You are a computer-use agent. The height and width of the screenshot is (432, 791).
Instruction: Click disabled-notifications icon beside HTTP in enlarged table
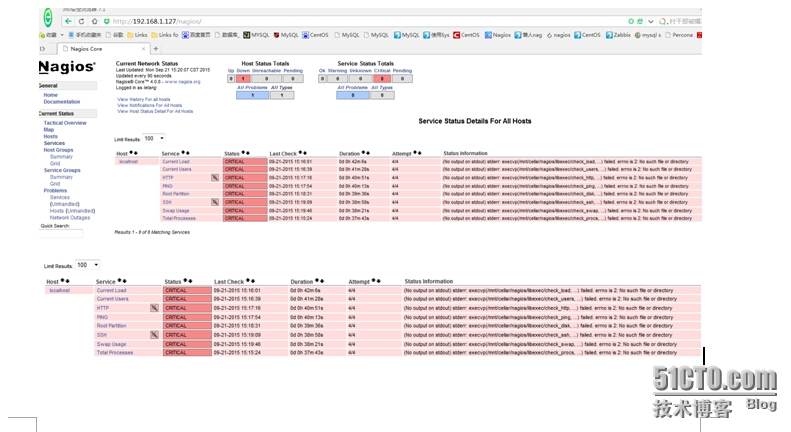pos(154,308)
